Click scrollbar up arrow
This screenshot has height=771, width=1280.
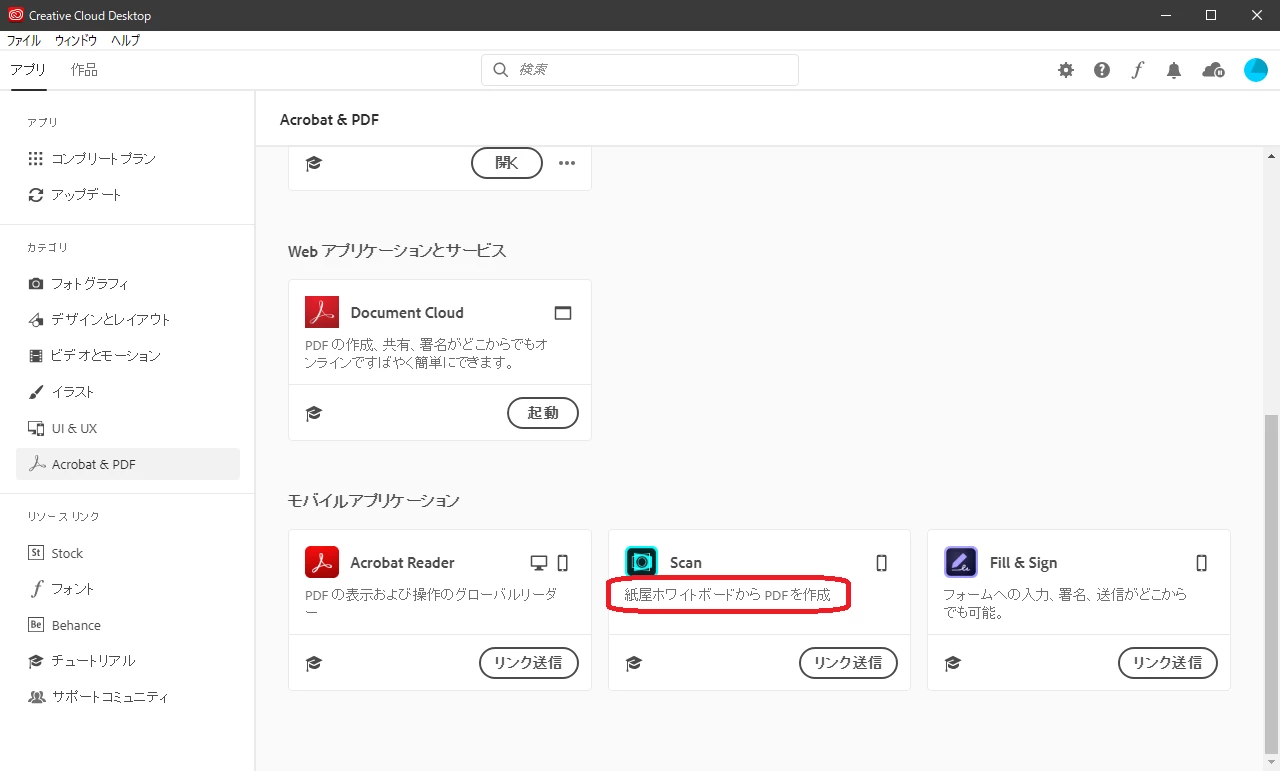[1271, 156]
